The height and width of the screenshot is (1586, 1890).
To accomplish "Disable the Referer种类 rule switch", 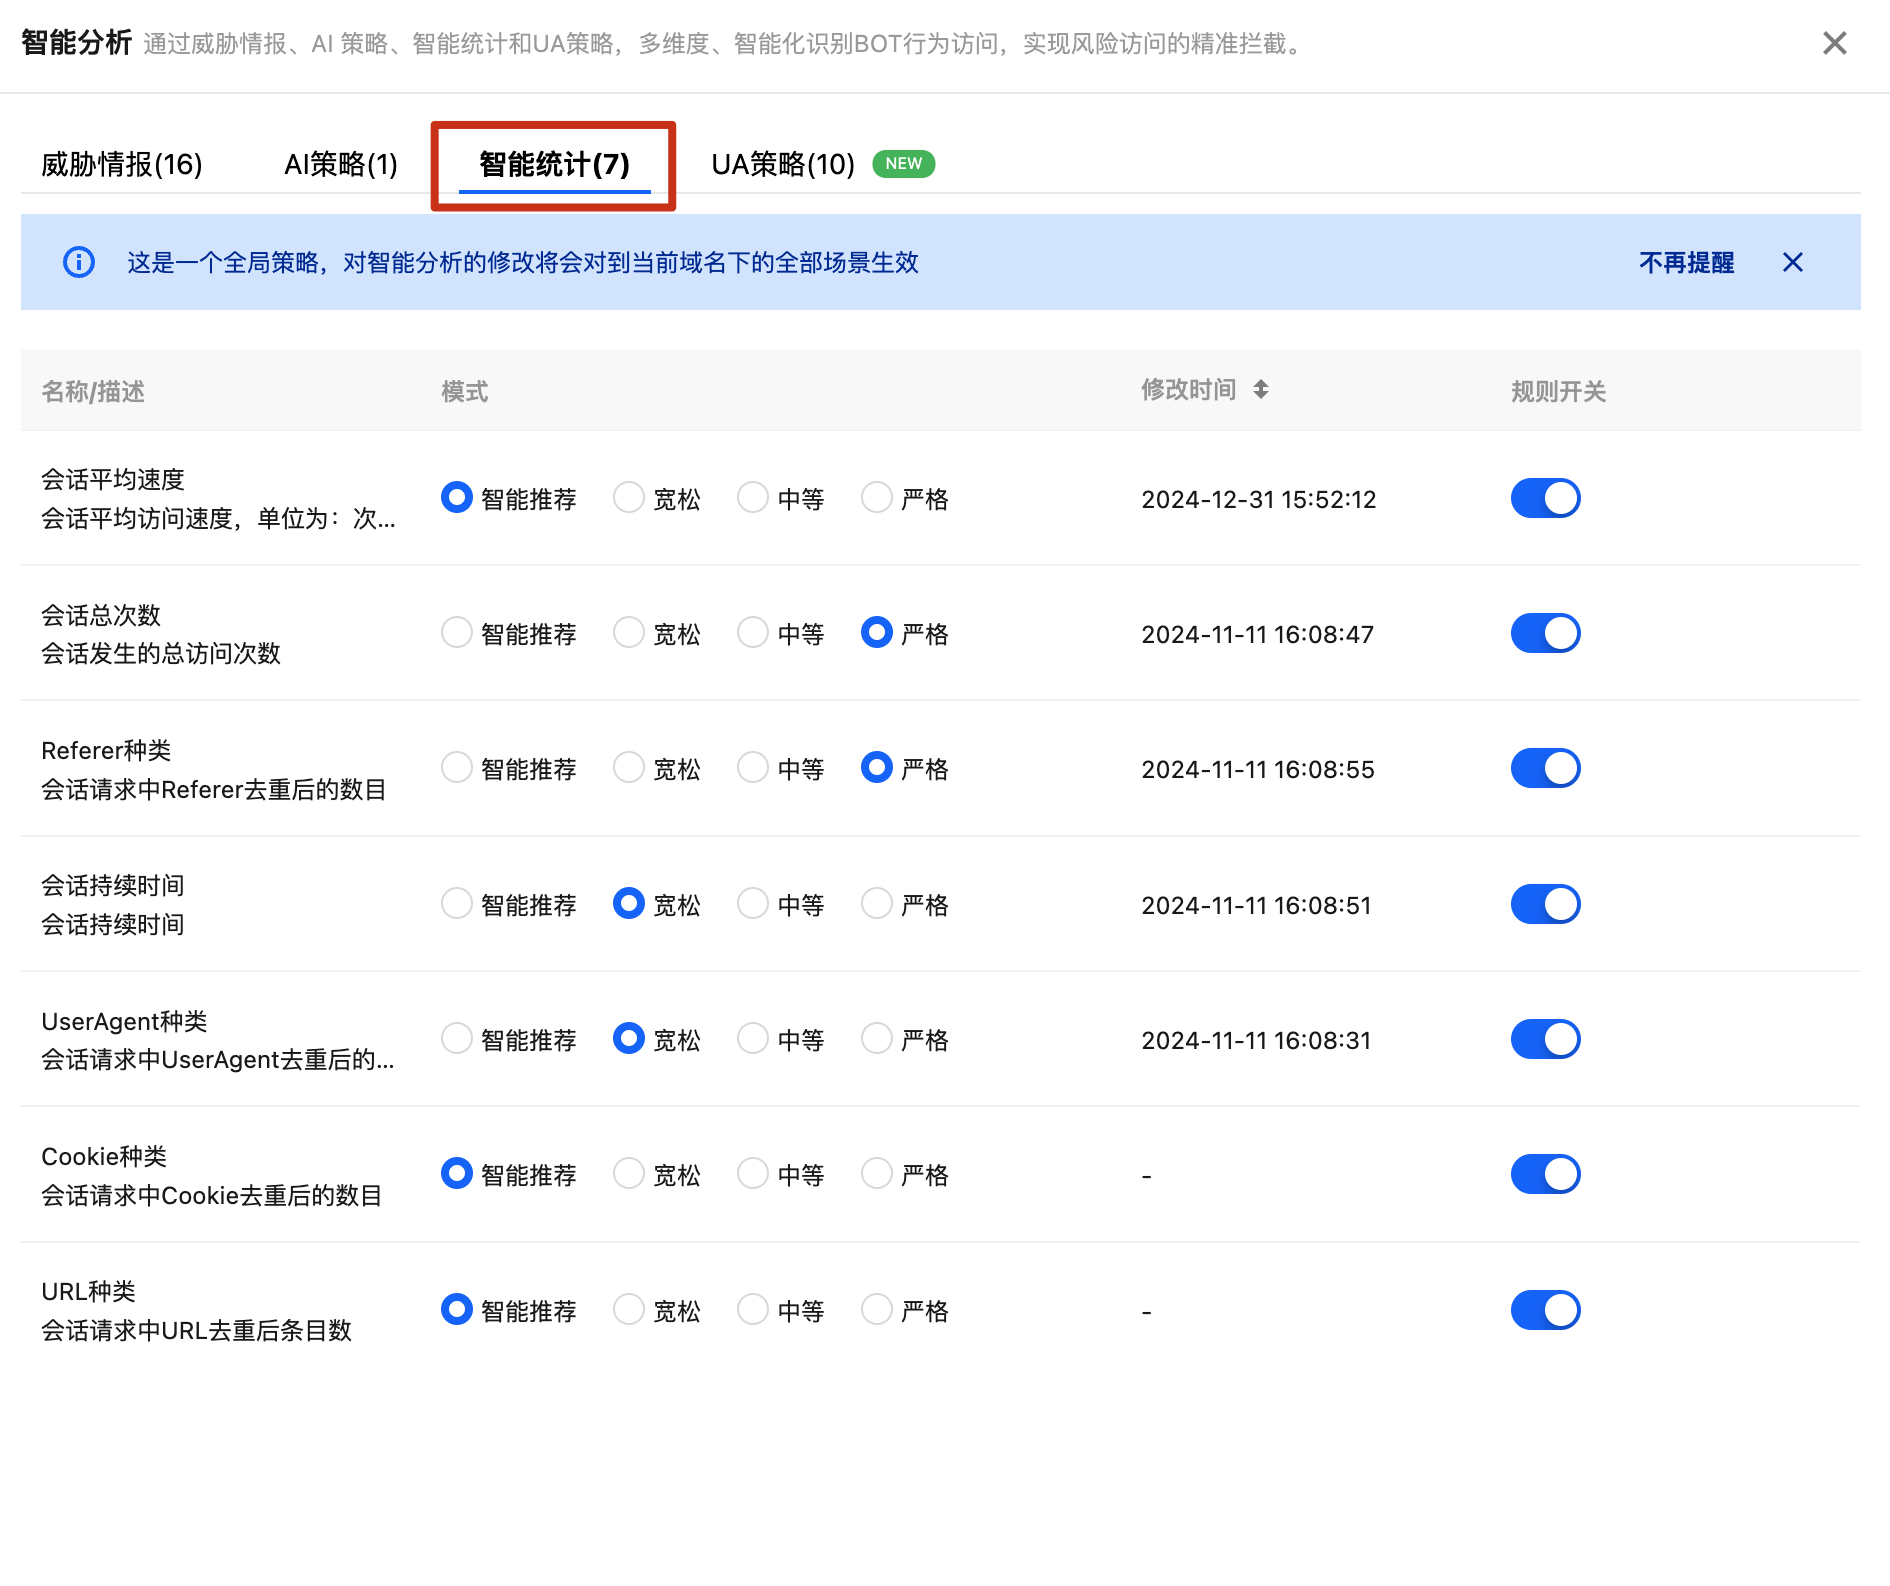I will tap(1545, 768).
